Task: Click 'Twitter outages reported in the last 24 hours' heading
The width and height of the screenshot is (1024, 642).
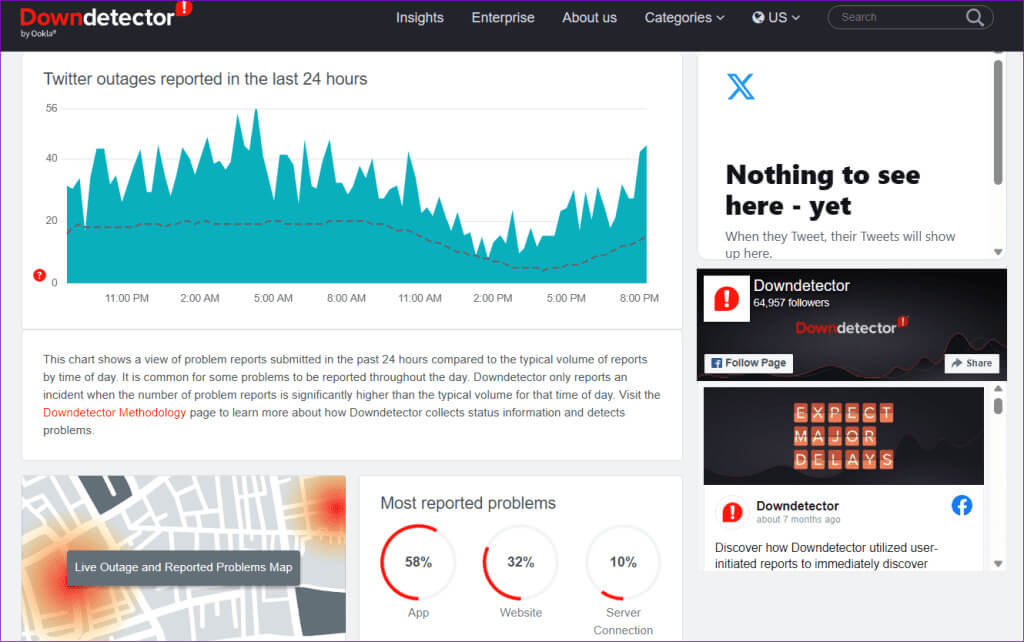Action: 205,79
